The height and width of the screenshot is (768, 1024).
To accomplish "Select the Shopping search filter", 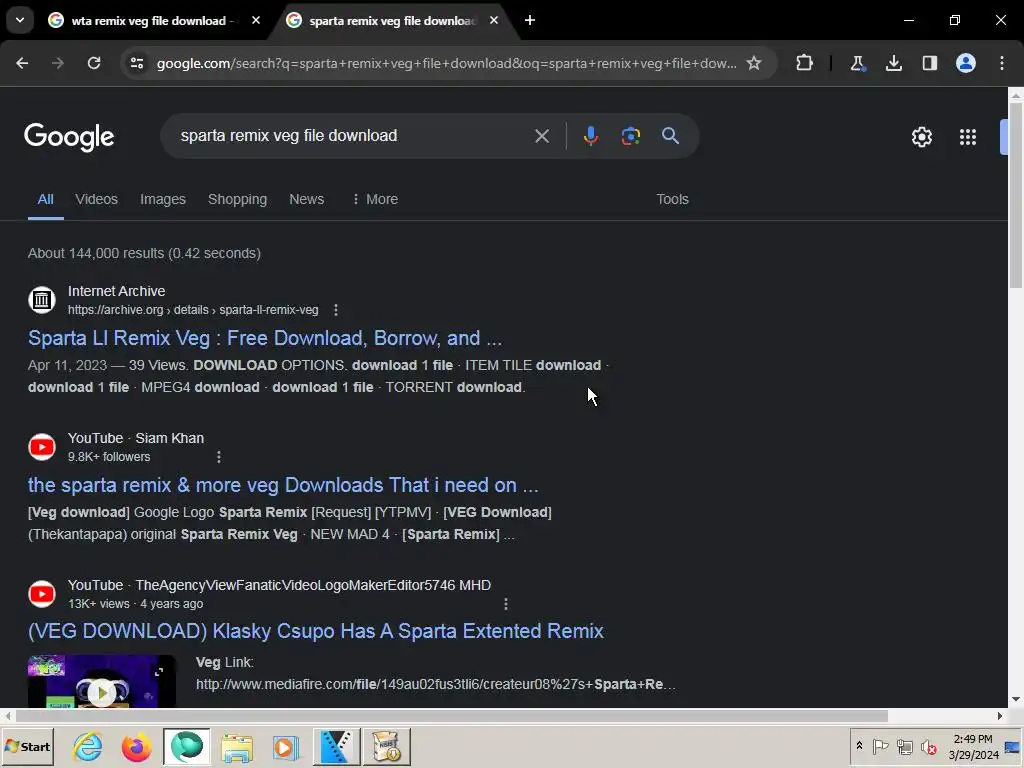I will (237, 199).
